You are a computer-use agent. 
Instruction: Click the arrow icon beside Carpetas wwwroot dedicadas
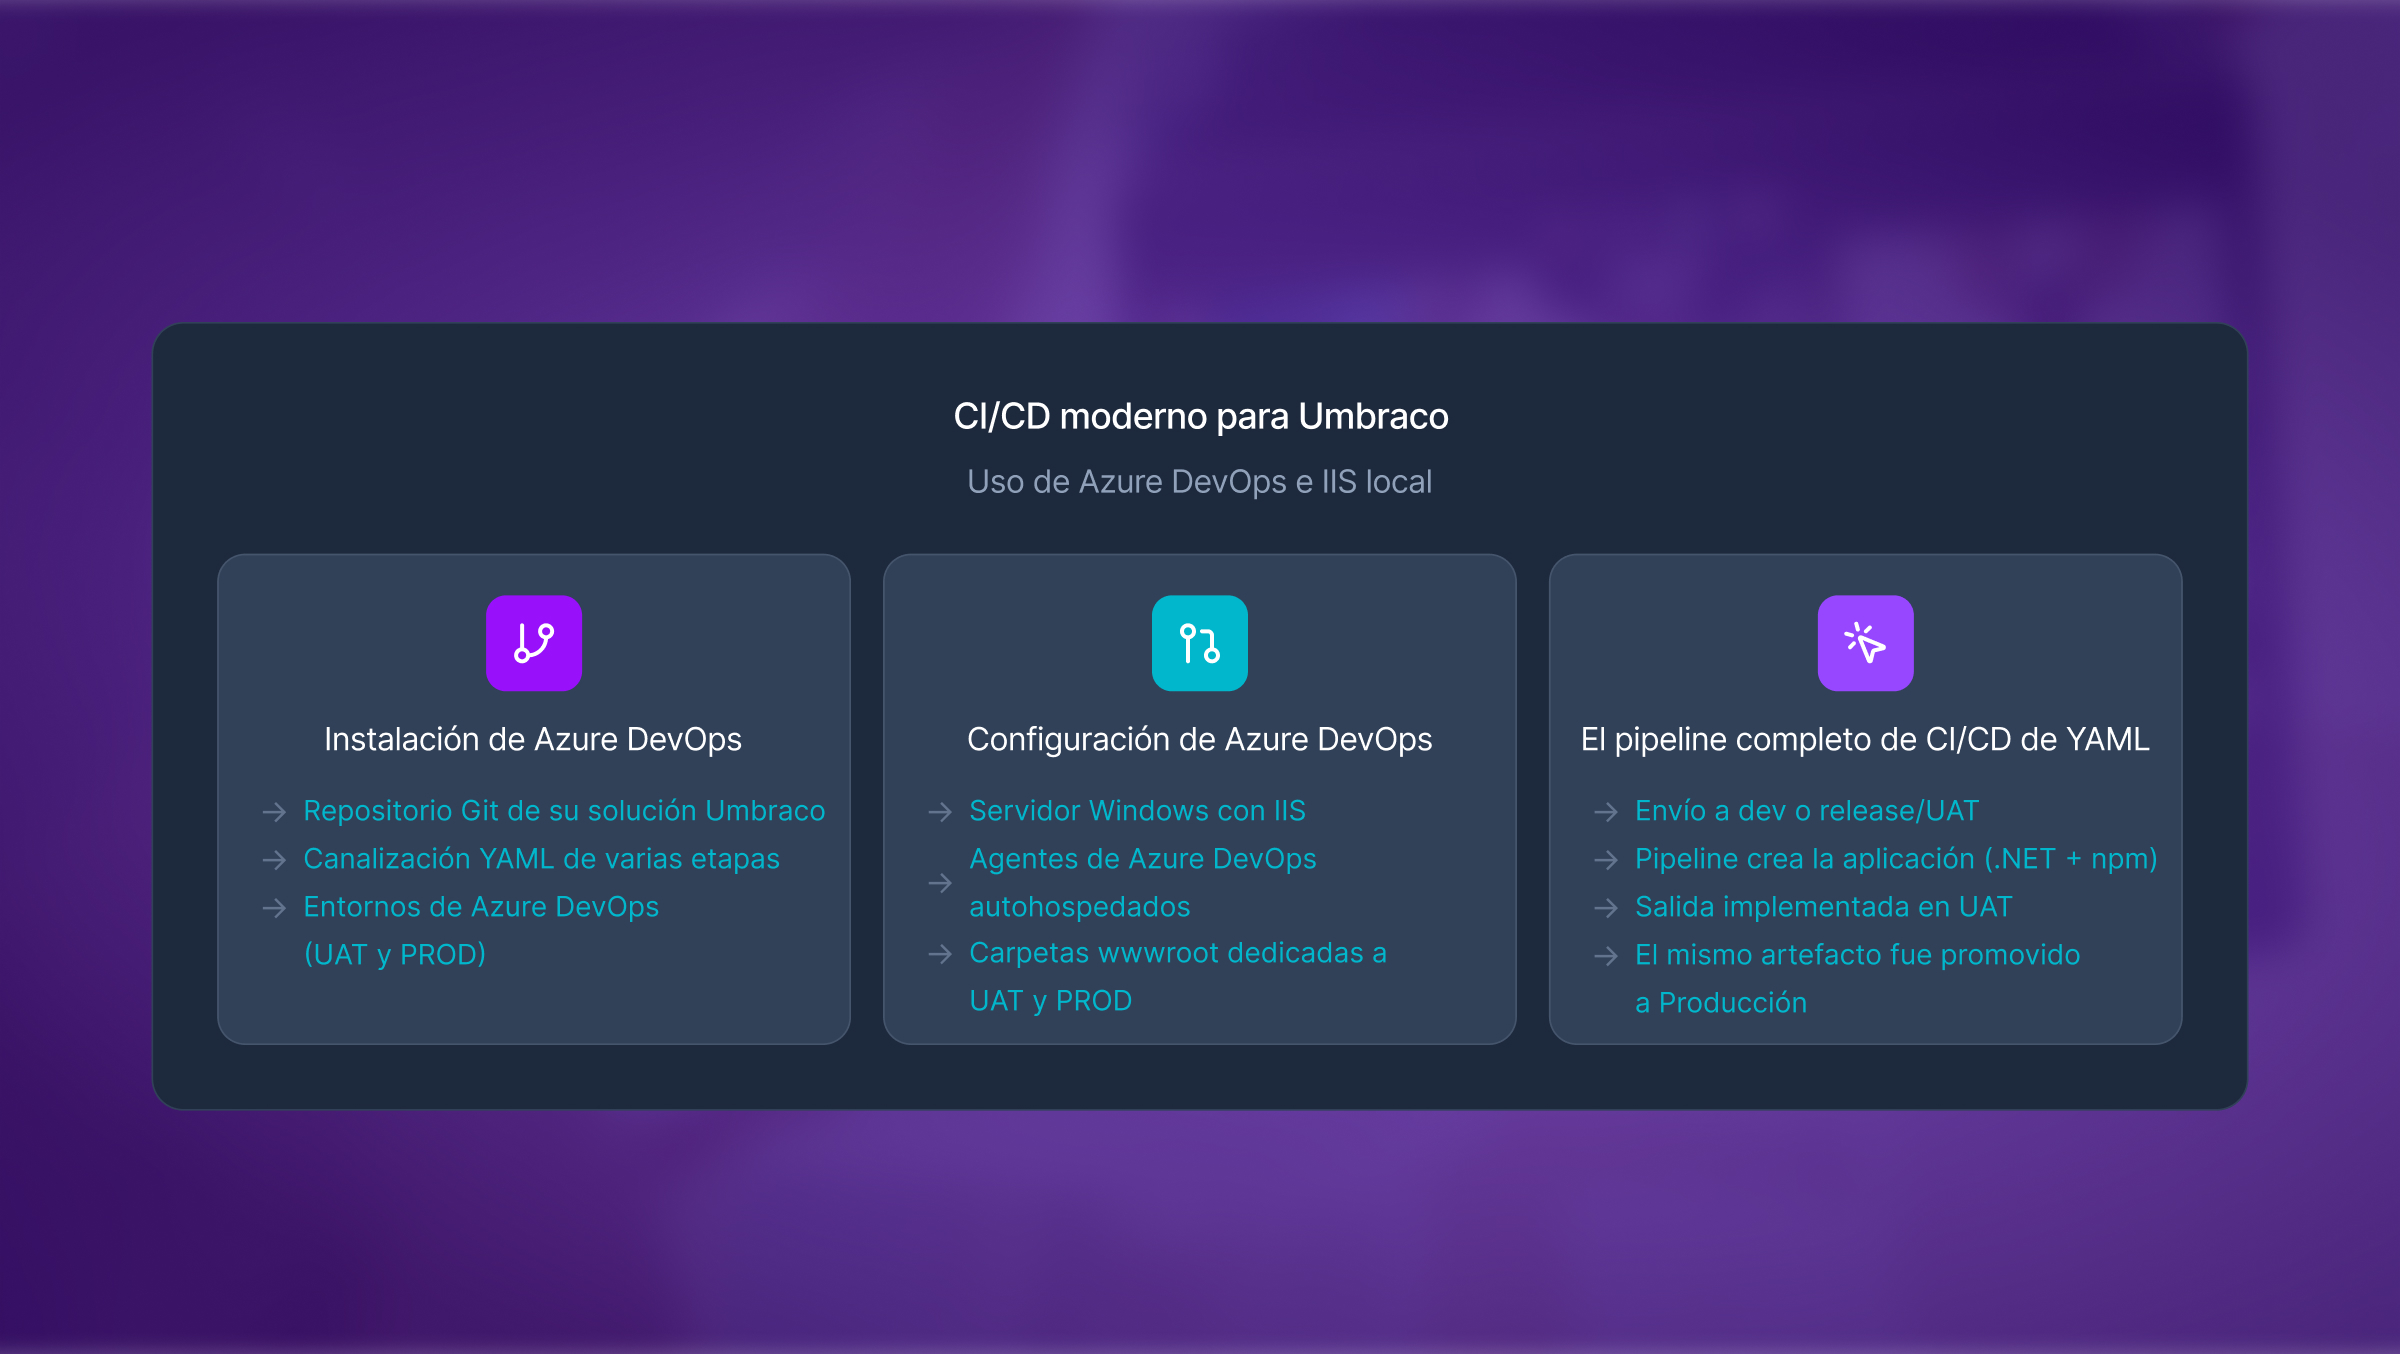(x=939, y=954)
